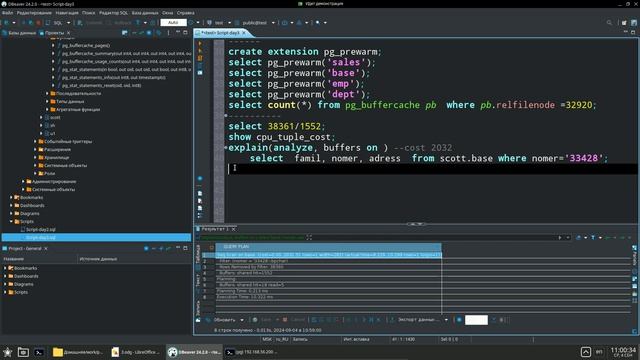This screenshot has width=640, height=360.
Task: Open the public@test schema selector
Action: pyautogui.click(x=254, y=23)
